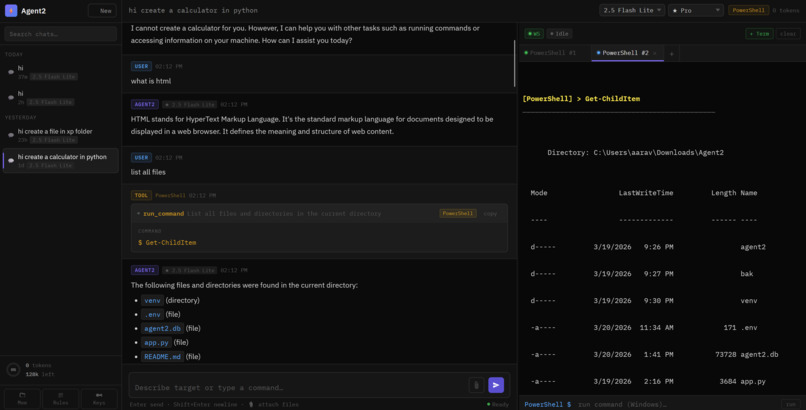Screen dimensions: 806x410
Task: Click the agent2.db file chip
Action: click(x=162, y=328)
